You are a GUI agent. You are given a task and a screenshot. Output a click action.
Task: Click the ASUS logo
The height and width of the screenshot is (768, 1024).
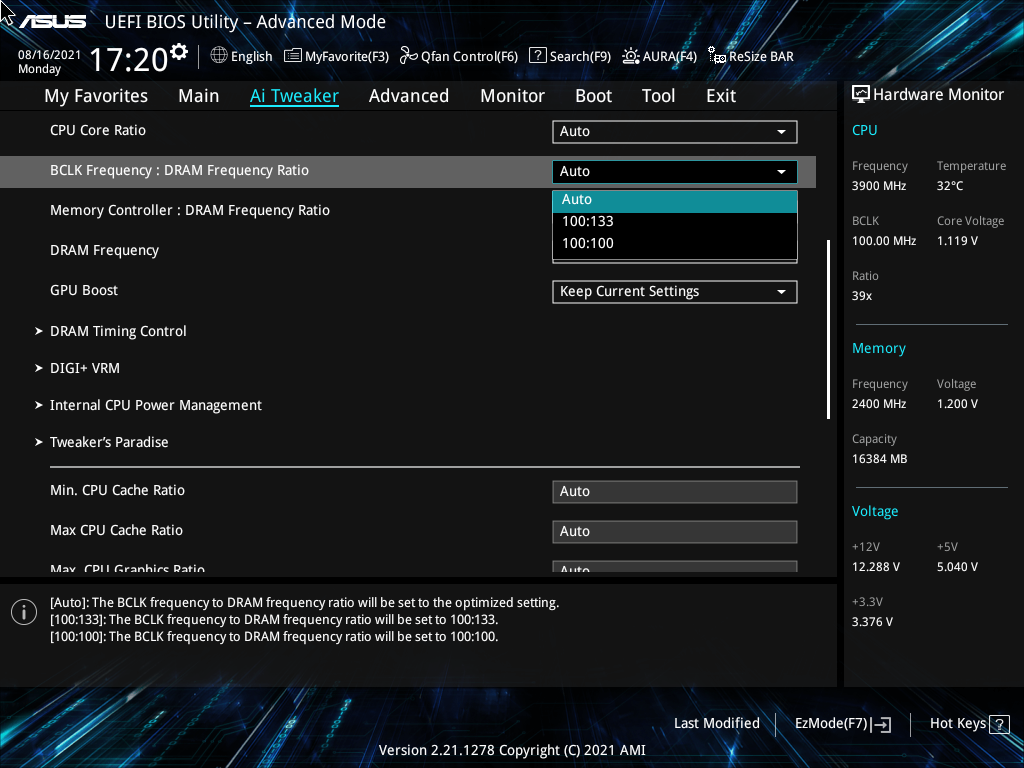pos(52,22)
